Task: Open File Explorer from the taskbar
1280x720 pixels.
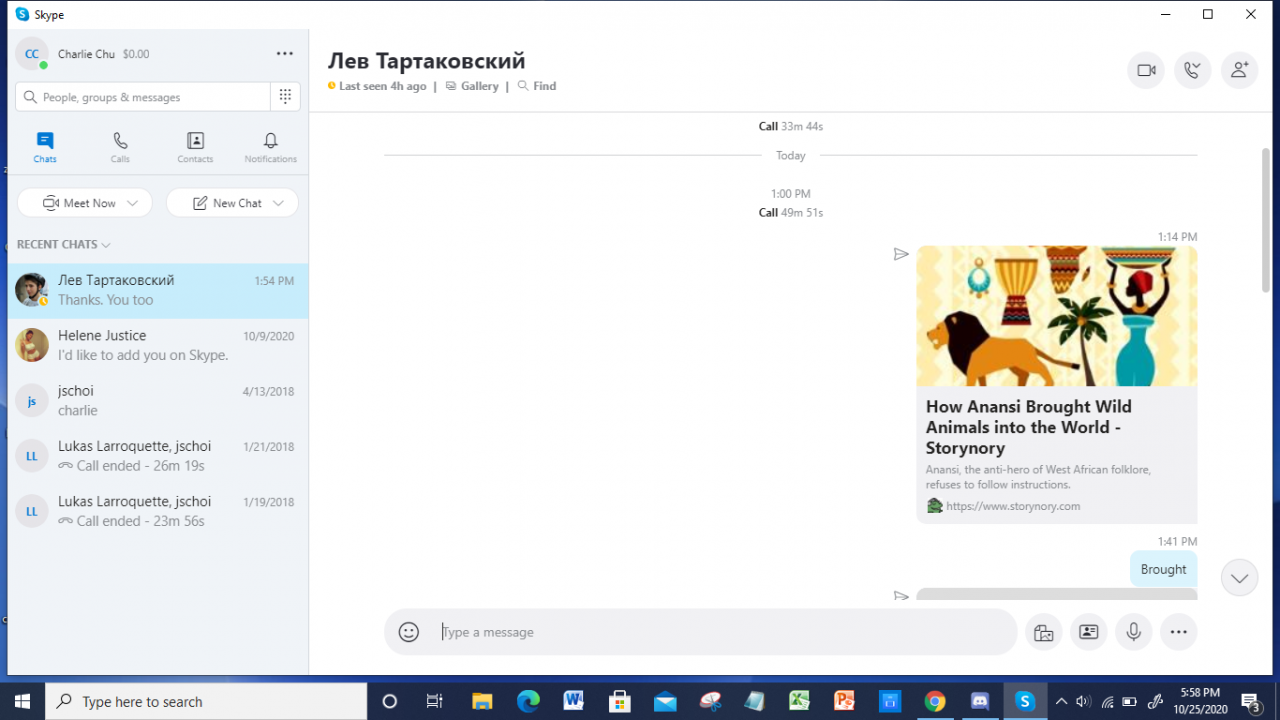Action: [483, 701]
